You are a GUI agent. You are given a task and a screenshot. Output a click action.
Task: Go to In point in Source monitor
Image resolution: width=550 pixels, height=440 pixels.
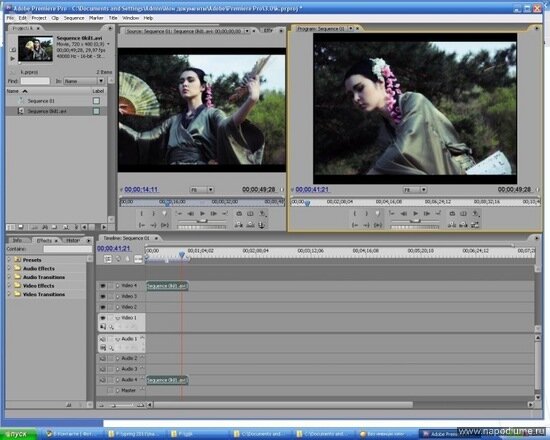click(142, 225)
